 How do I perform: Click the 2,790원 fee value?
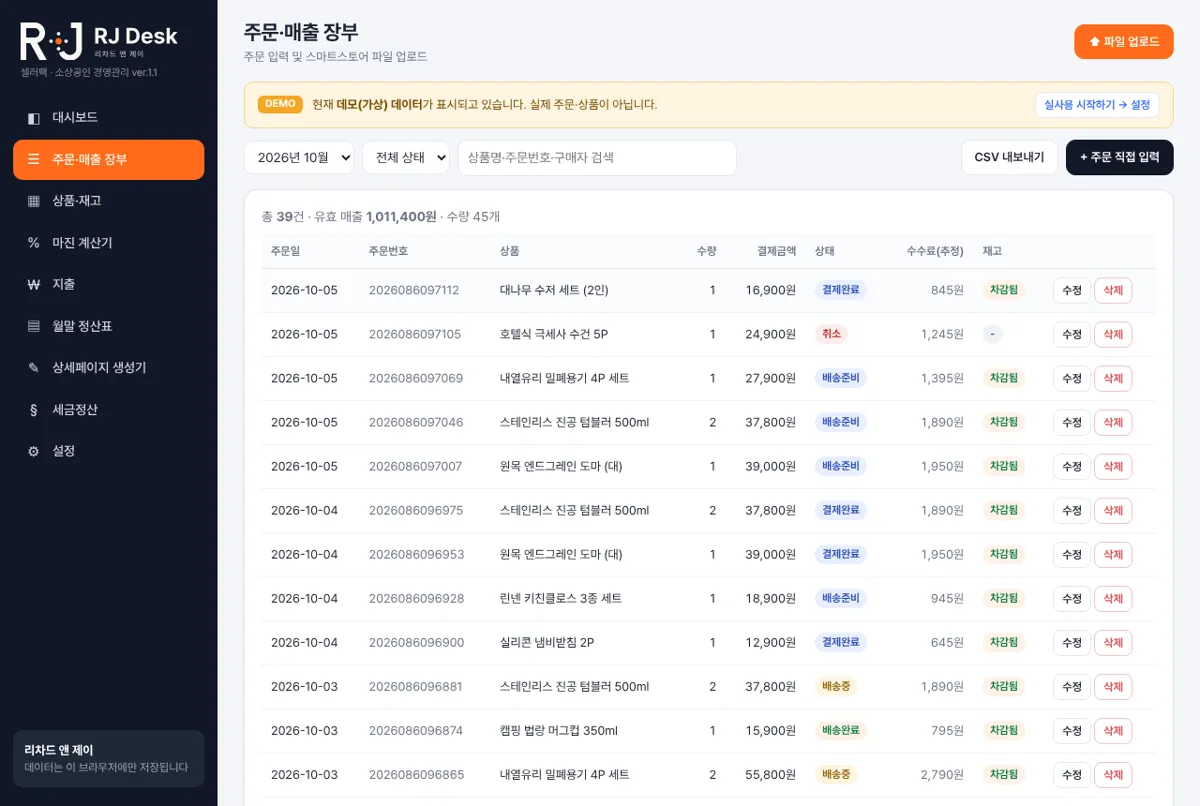point(942,774)
